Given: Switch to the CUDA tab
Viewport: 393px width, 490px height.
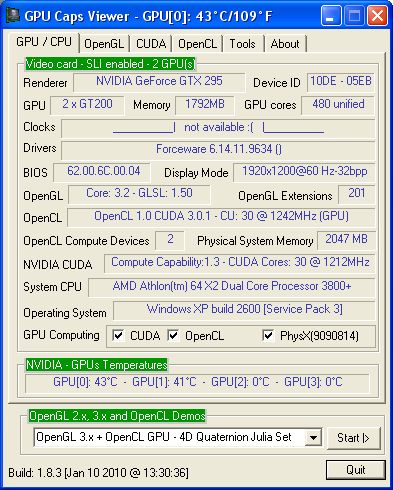Looking at the screenshot, I should pyautogui.click(x=151, y=44).
